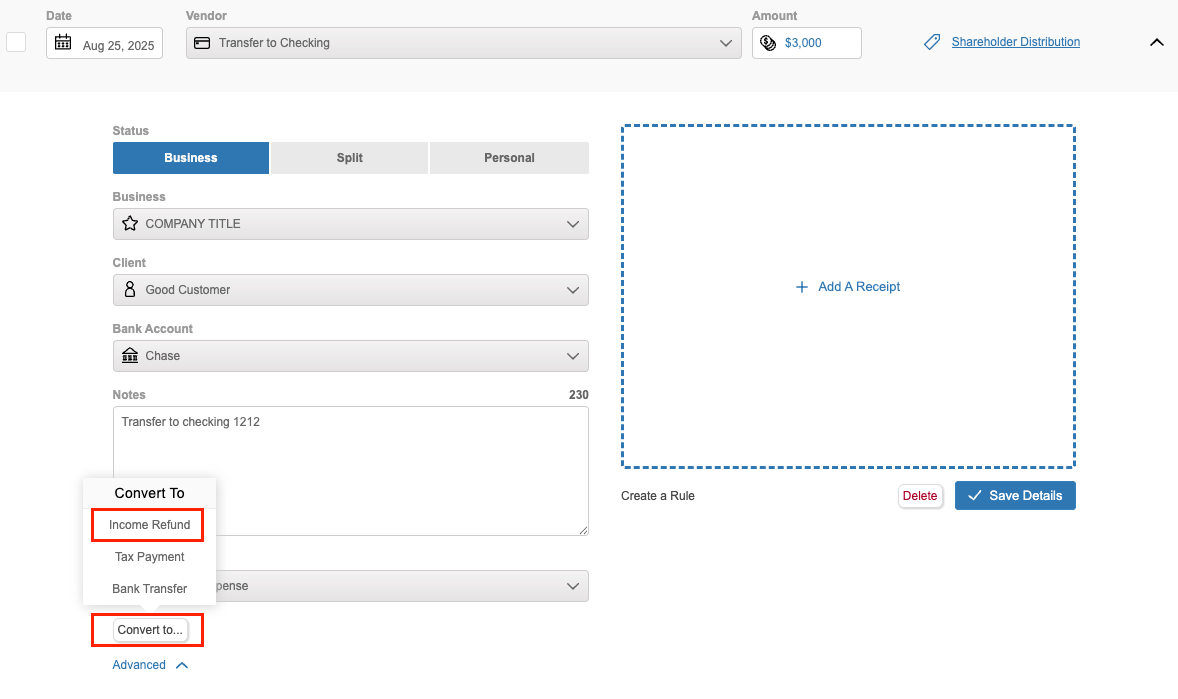Collapse the transaction details with top chevron
1178x699 pixels.
(x=1156, y=43)
